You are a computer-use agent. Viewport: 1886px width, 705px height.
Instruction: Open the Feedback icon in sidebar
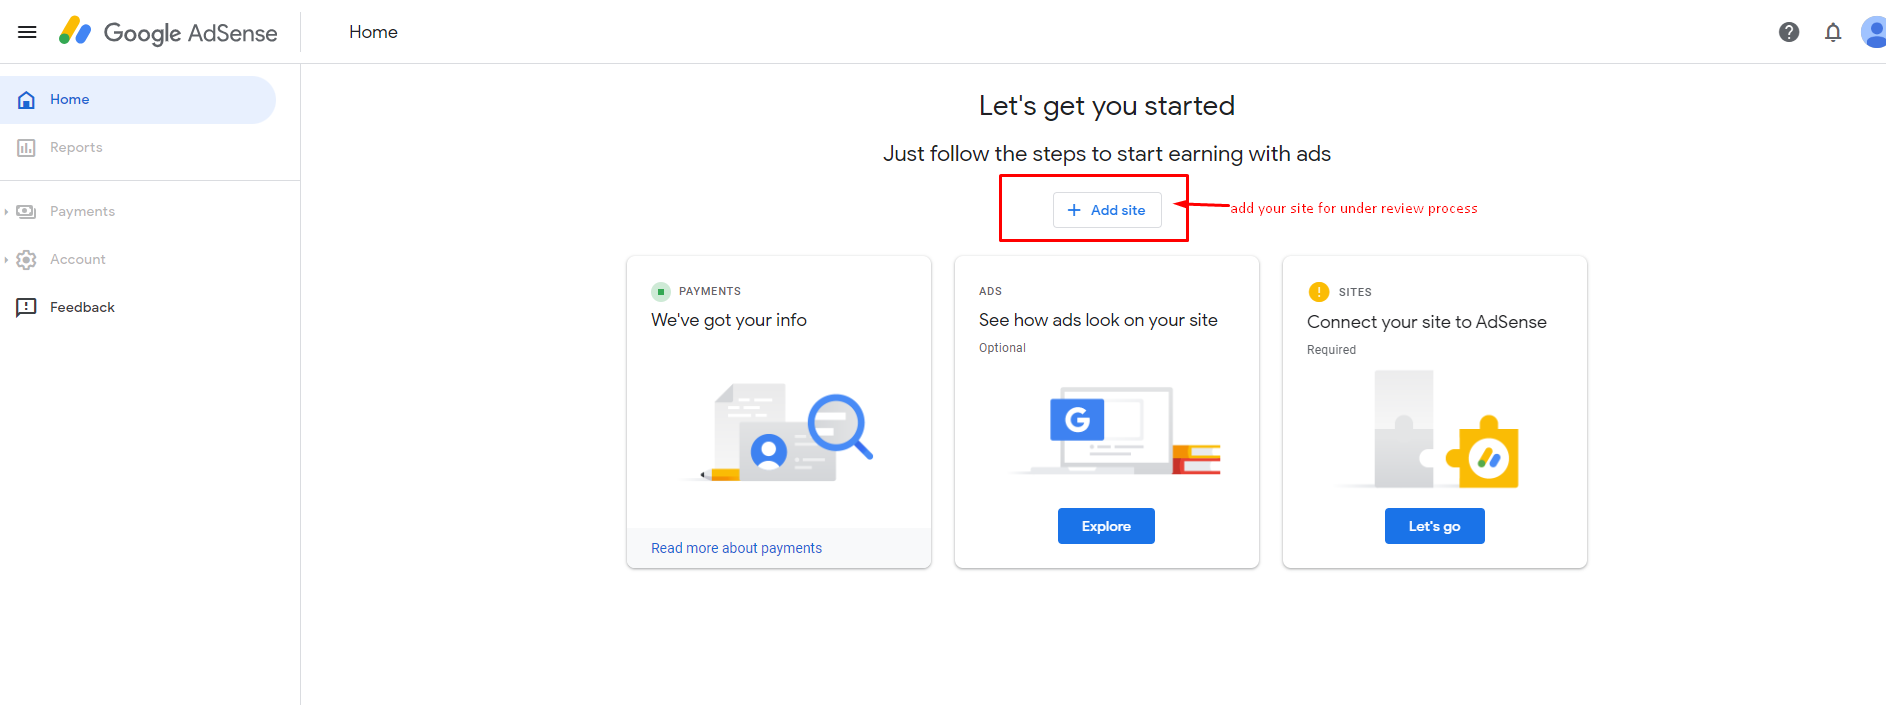(x=26, y=307)
